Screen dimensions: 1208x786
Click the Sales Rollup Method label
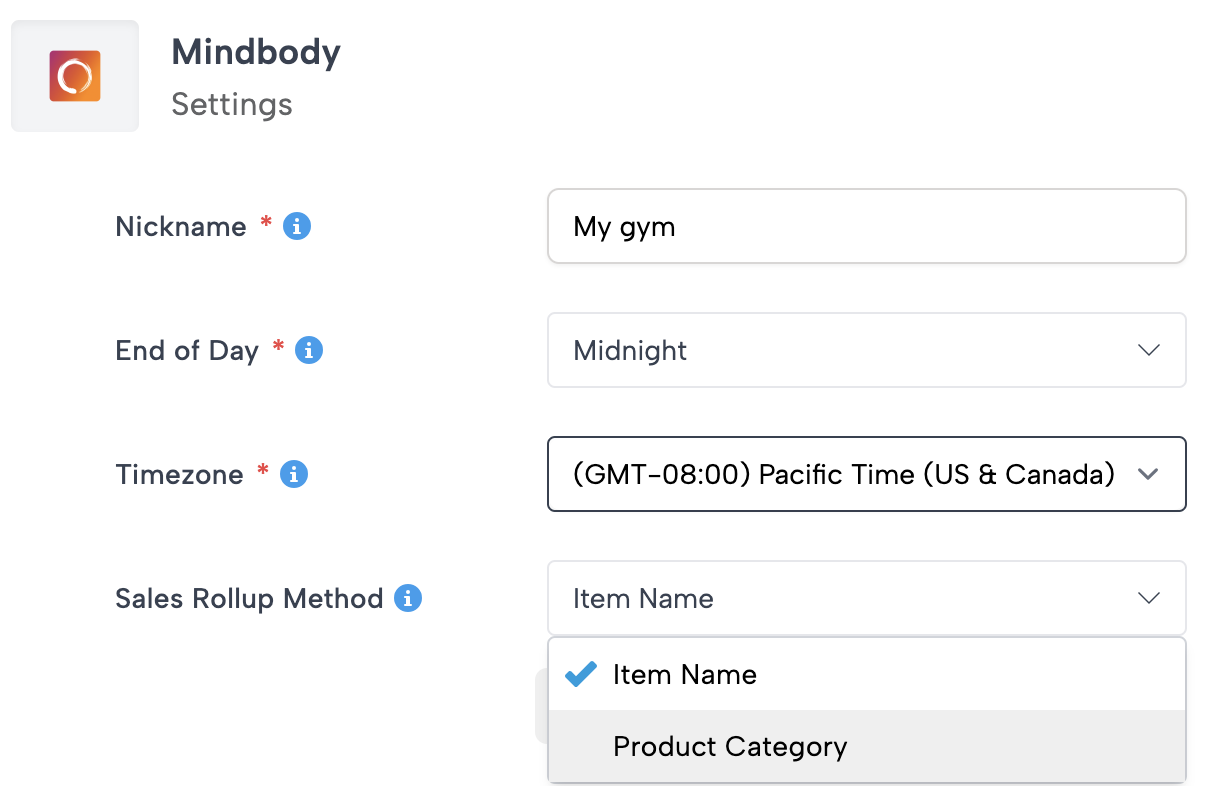point(249,599)
